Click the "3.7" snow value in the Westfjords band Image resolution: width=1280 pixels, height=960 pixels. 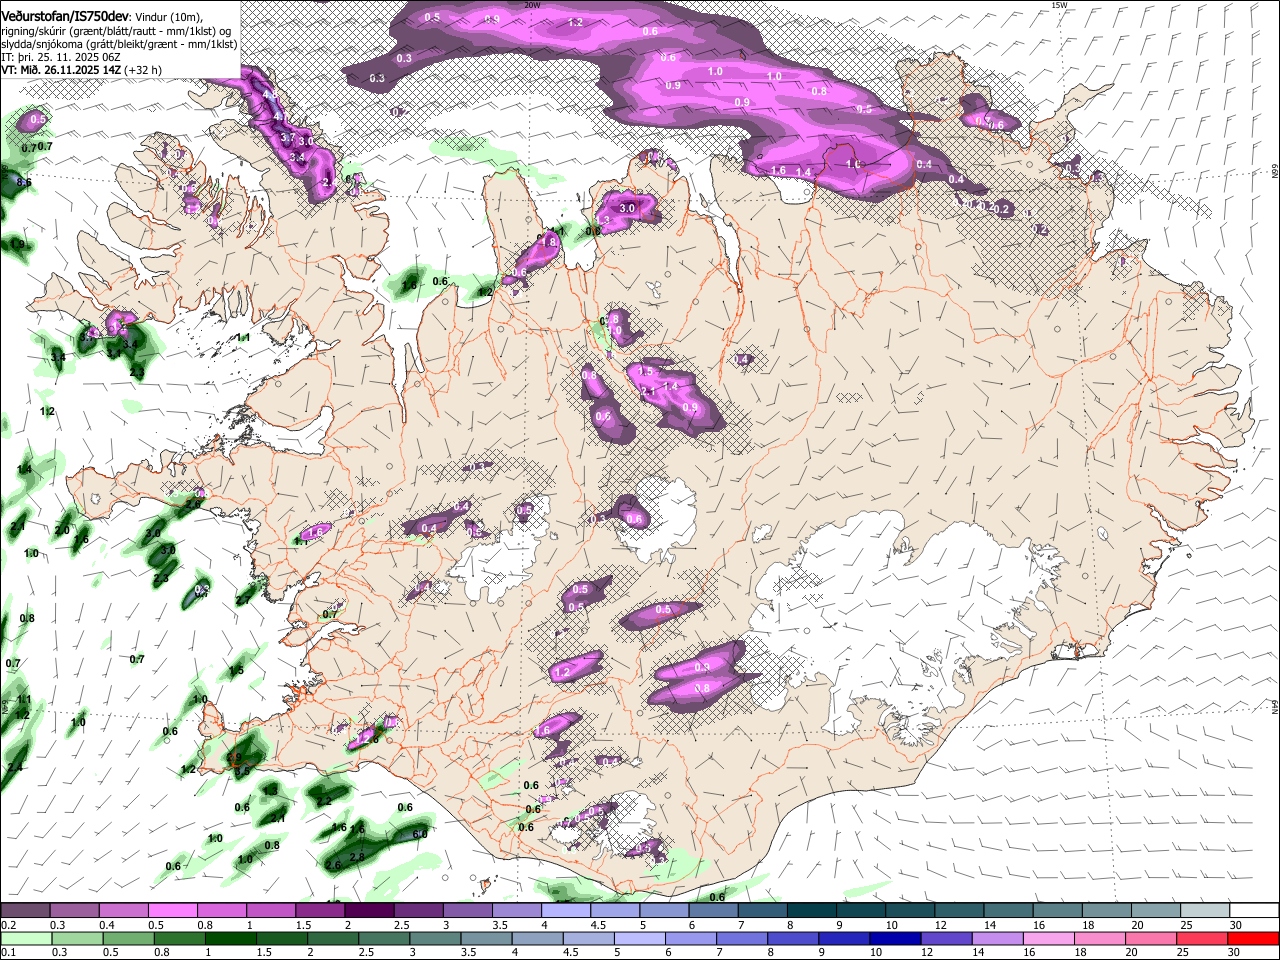click(x=288, y=137)
